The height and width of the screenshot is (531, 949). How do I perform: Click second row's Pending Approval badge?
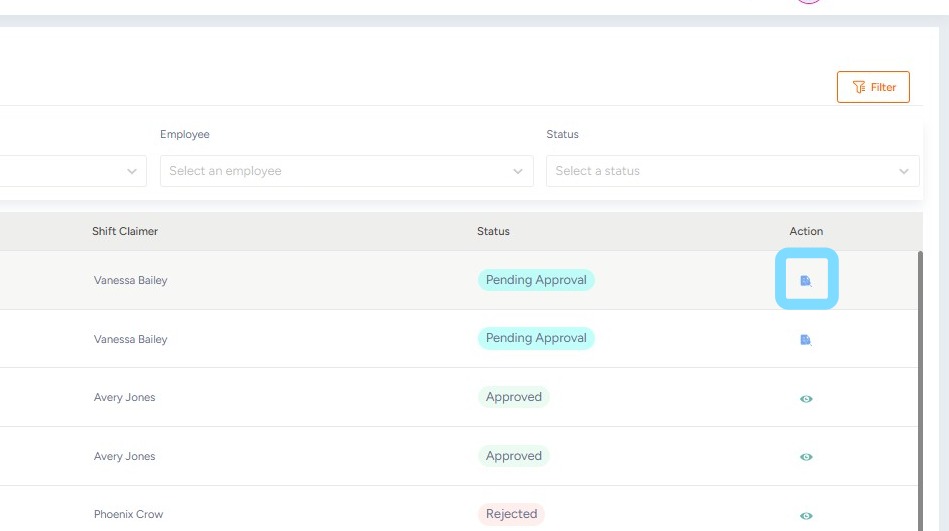[x=536, y=338]
